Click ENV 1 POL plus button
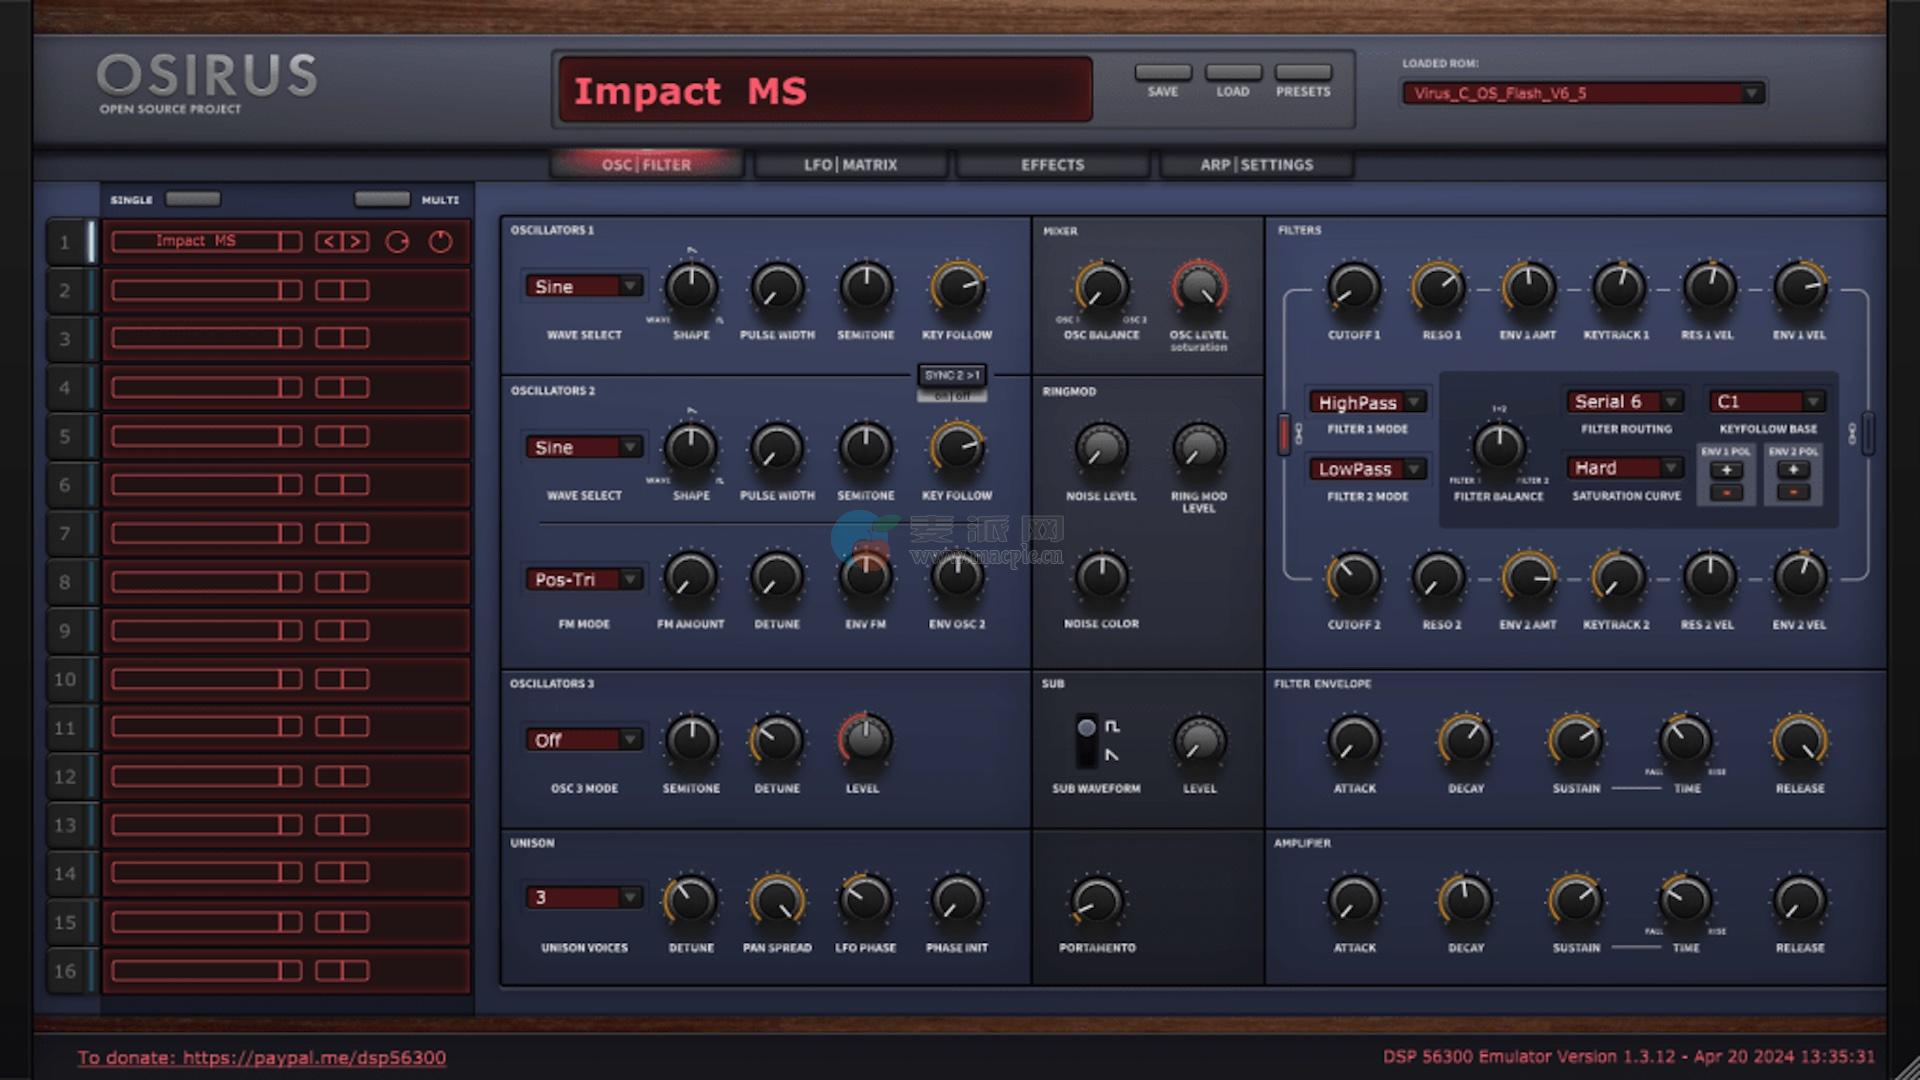1920x1080 pixels. [x=1726, y=470]
